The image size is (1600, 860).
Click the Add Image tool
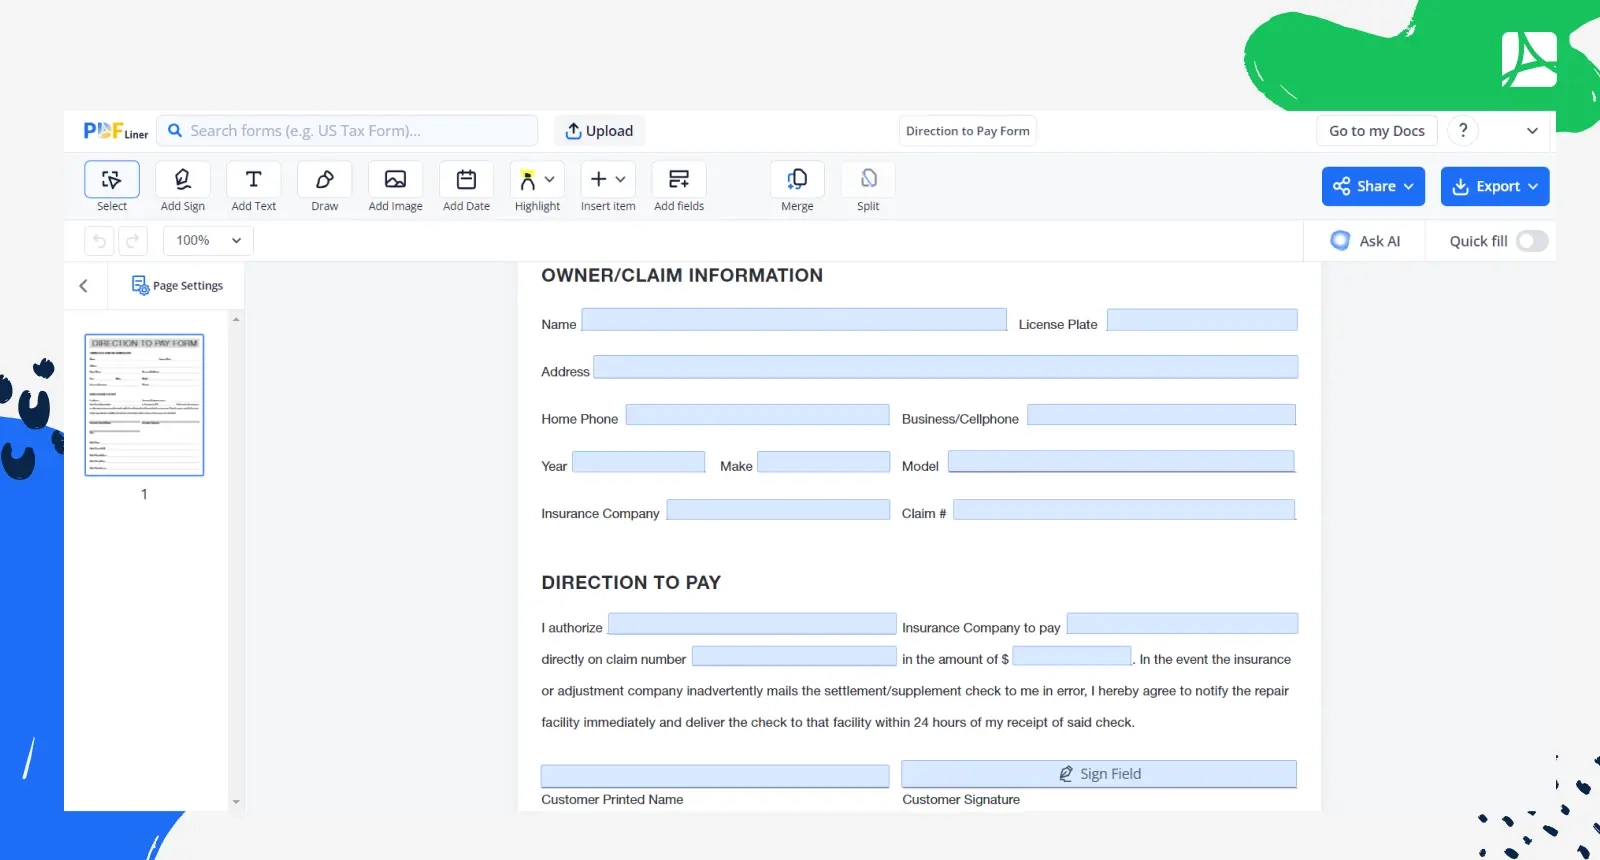click(395, 187)
